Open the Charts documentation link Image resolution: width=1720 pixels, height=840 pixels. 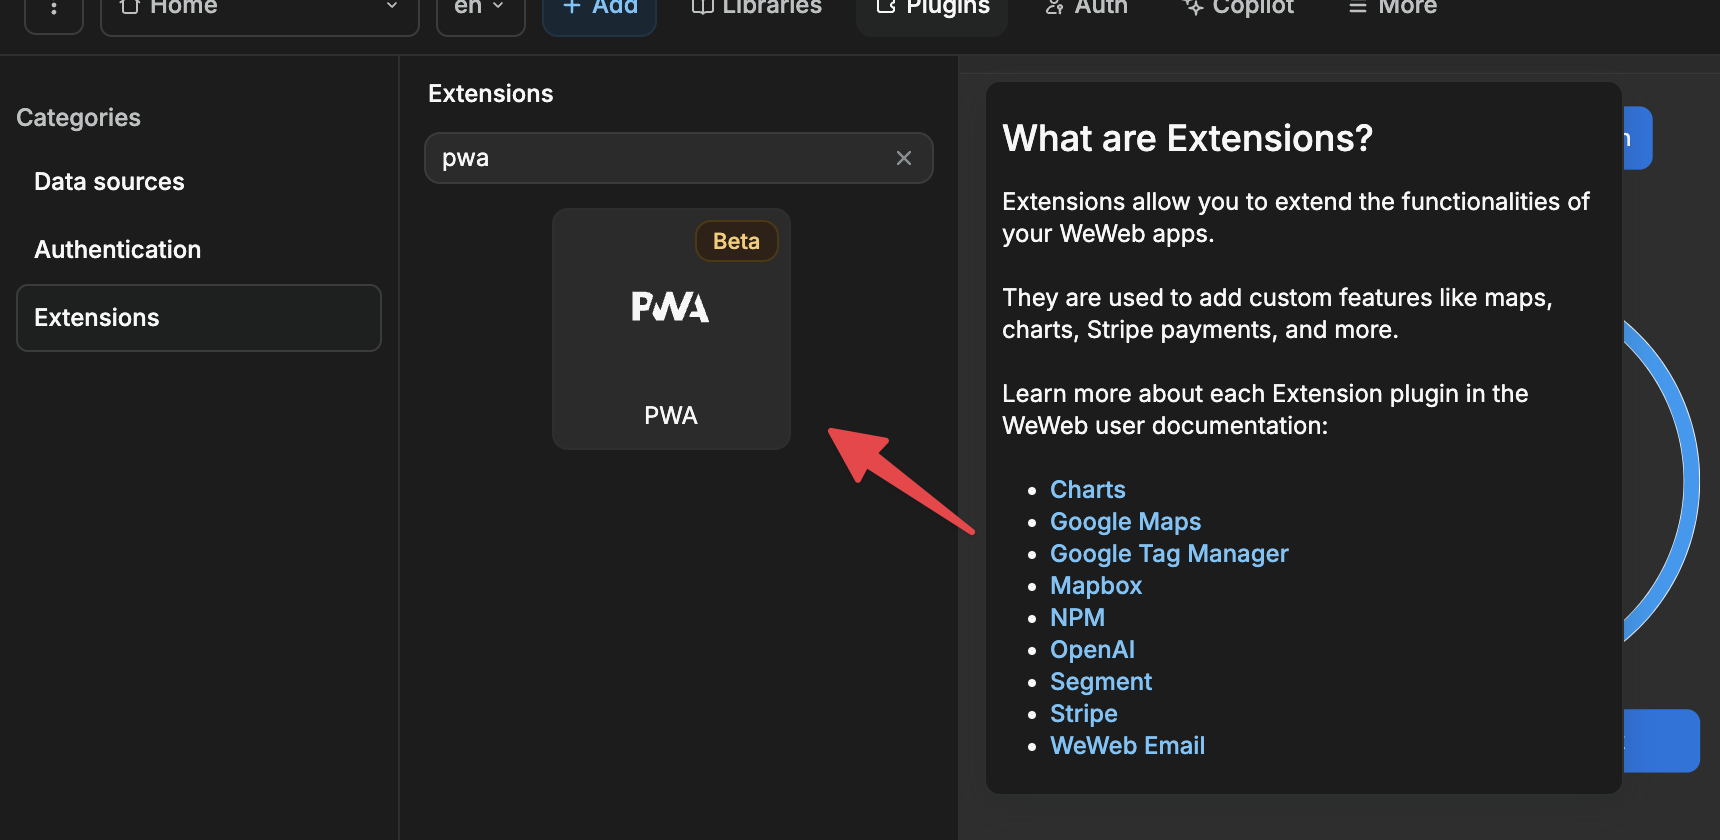[x=1088, y=490]
